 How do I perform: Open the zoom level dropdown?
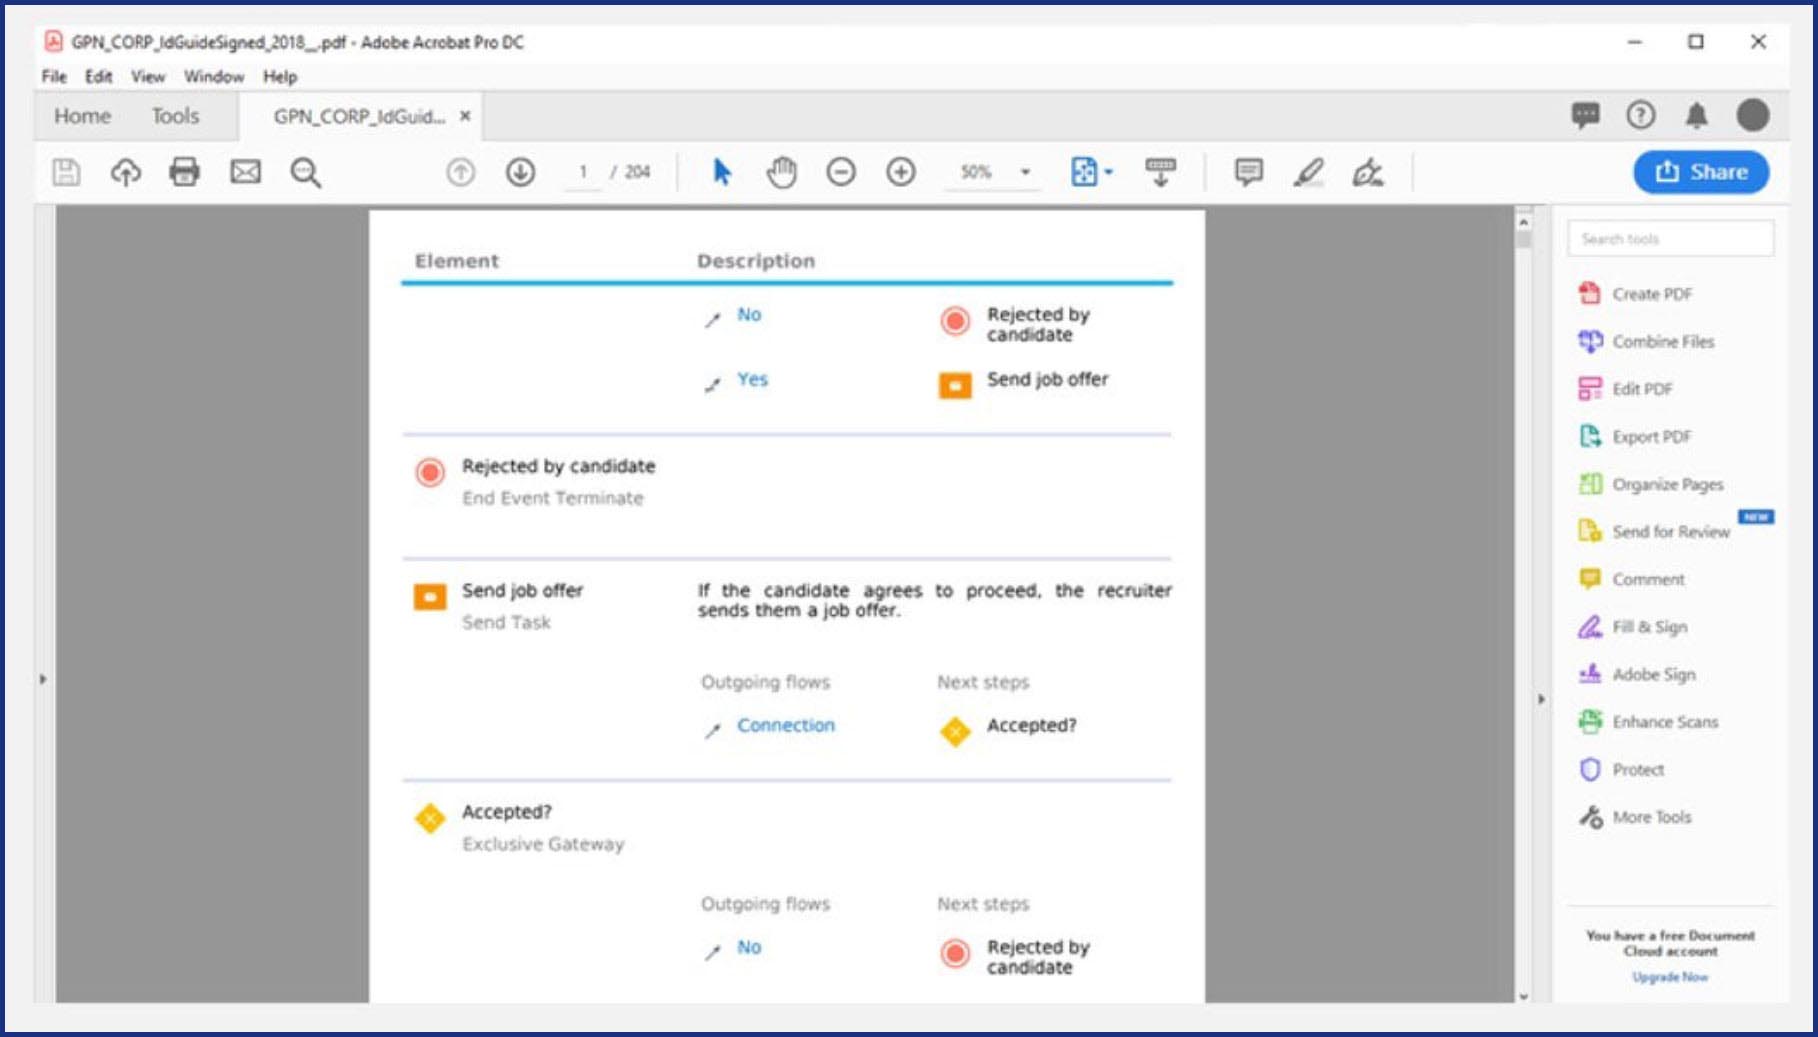[x=1025, y=172]
